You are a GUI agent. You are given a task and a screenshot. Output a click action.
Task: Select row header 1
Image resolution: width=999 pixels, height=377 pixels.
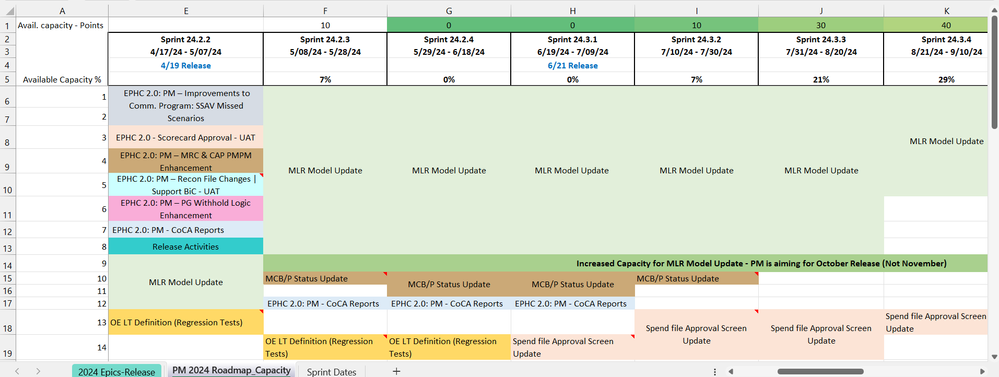7,25
